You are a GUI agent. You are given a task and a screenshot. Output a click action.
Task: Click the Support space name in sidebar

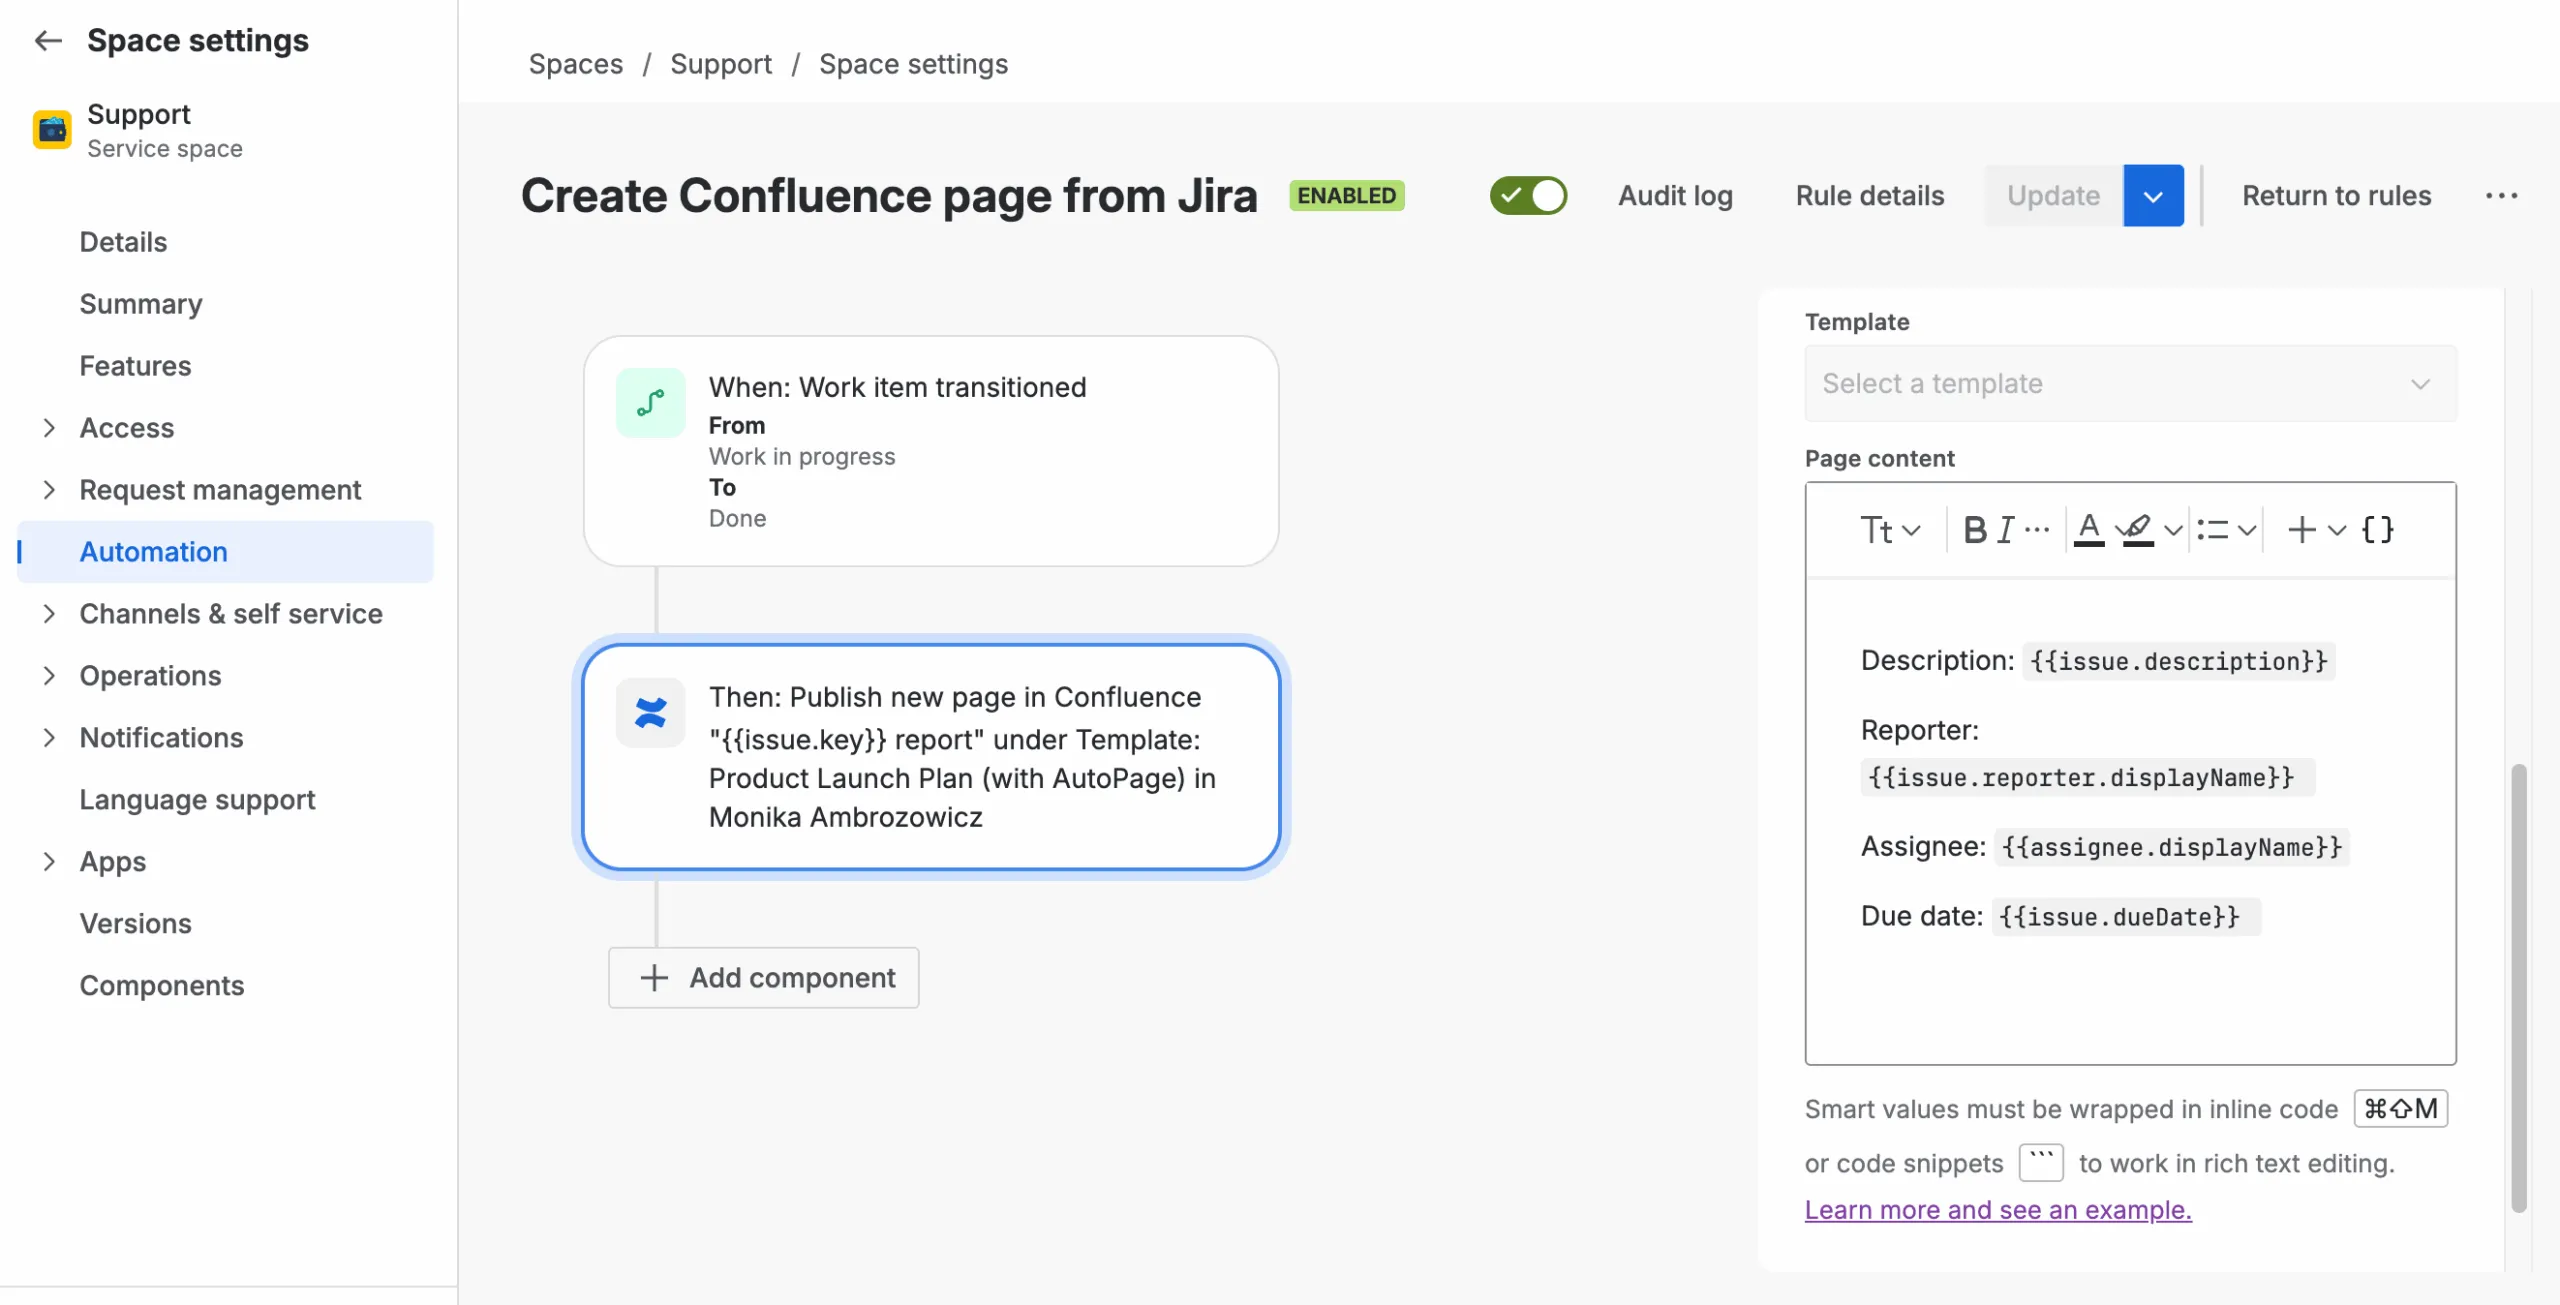pyautogui.click(x=139, y=114)
